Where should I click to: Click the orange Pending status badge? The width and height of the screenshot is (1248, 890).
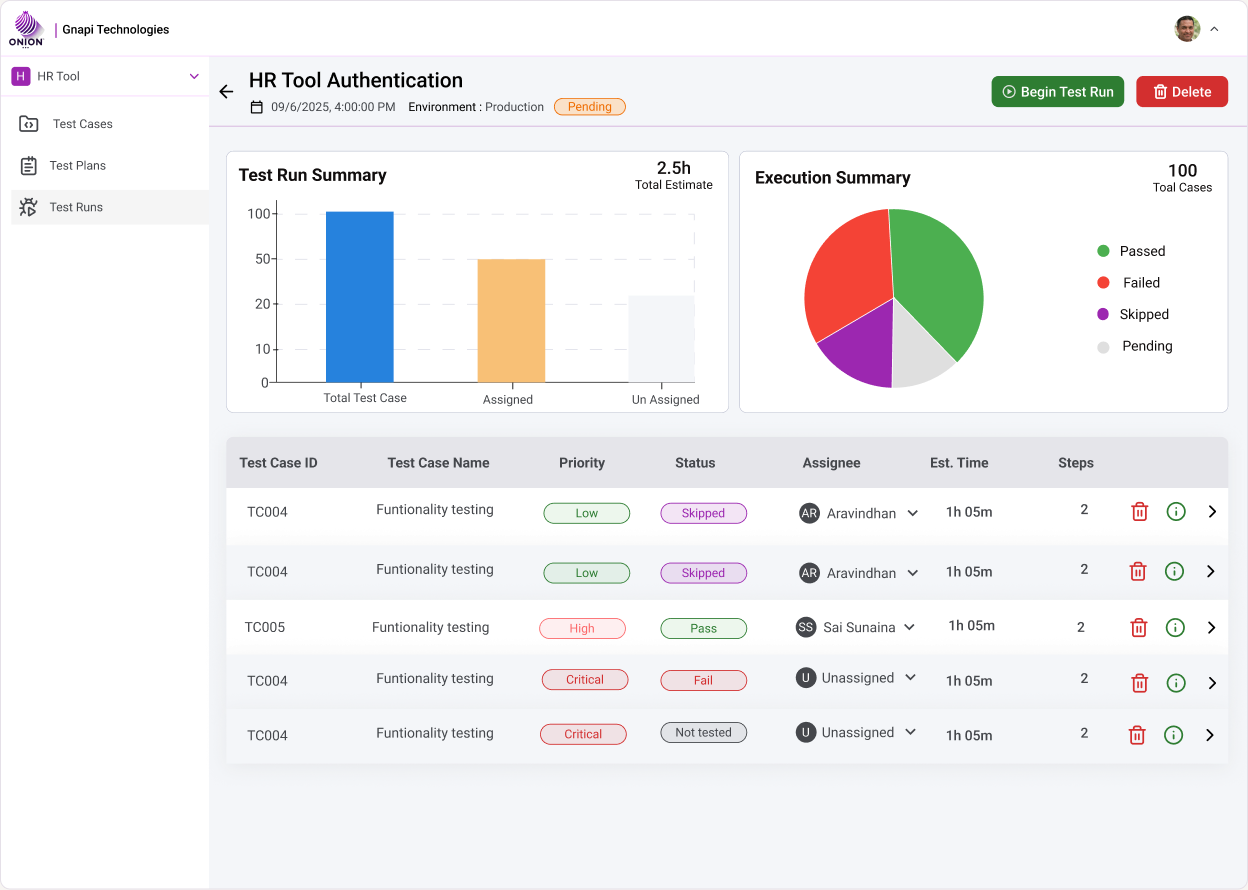tap(590, 107)
